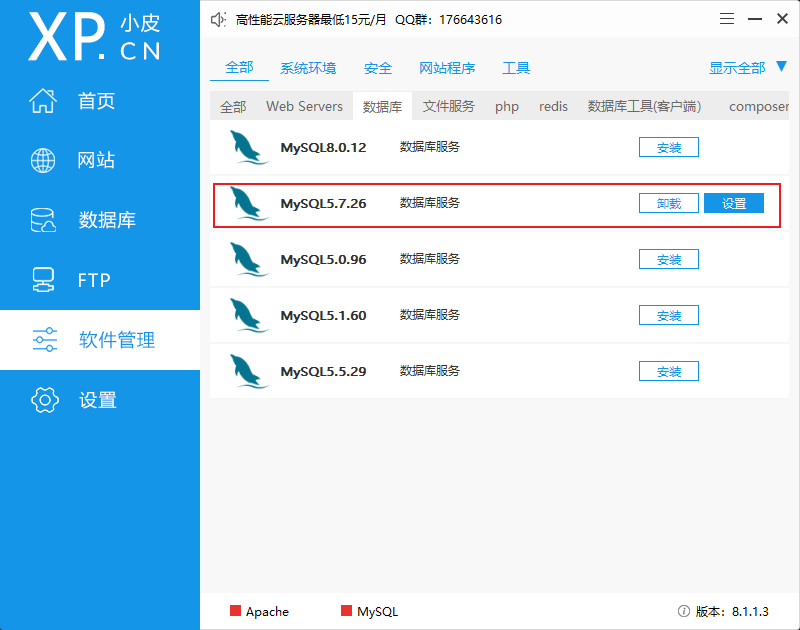Screen dimensions: 800x630
Task: Open the 设置 gear icon in sidebar
Action: pos(45,400)
